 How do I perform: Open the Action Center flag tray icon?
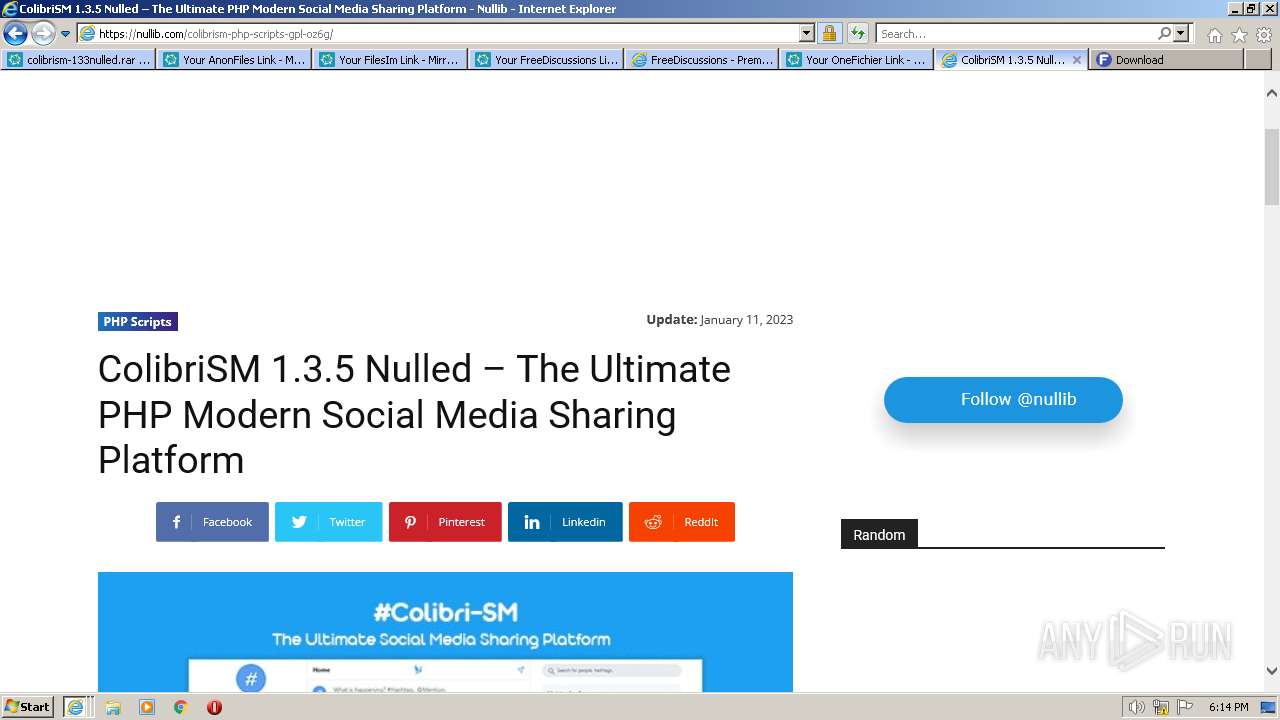pyautogui.click(x=1185, y=707)
